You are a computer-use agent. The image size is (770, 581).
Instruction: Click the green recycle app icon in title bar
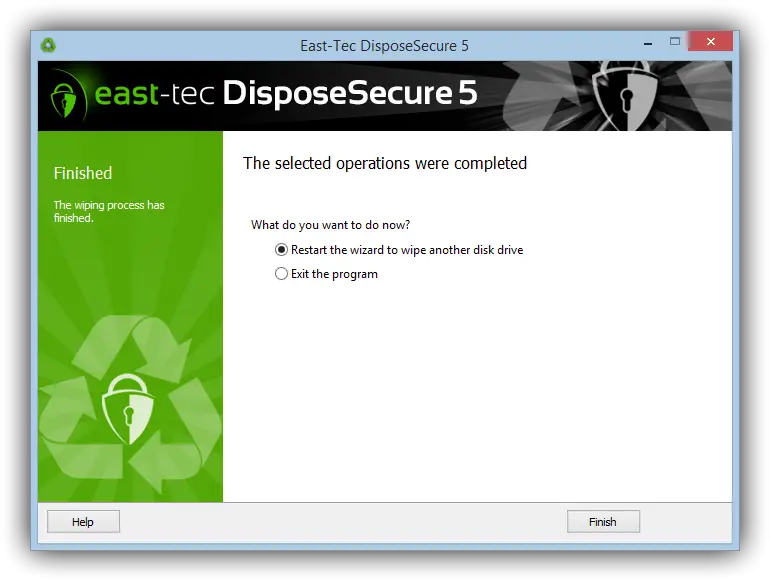(x=48, y=45)
